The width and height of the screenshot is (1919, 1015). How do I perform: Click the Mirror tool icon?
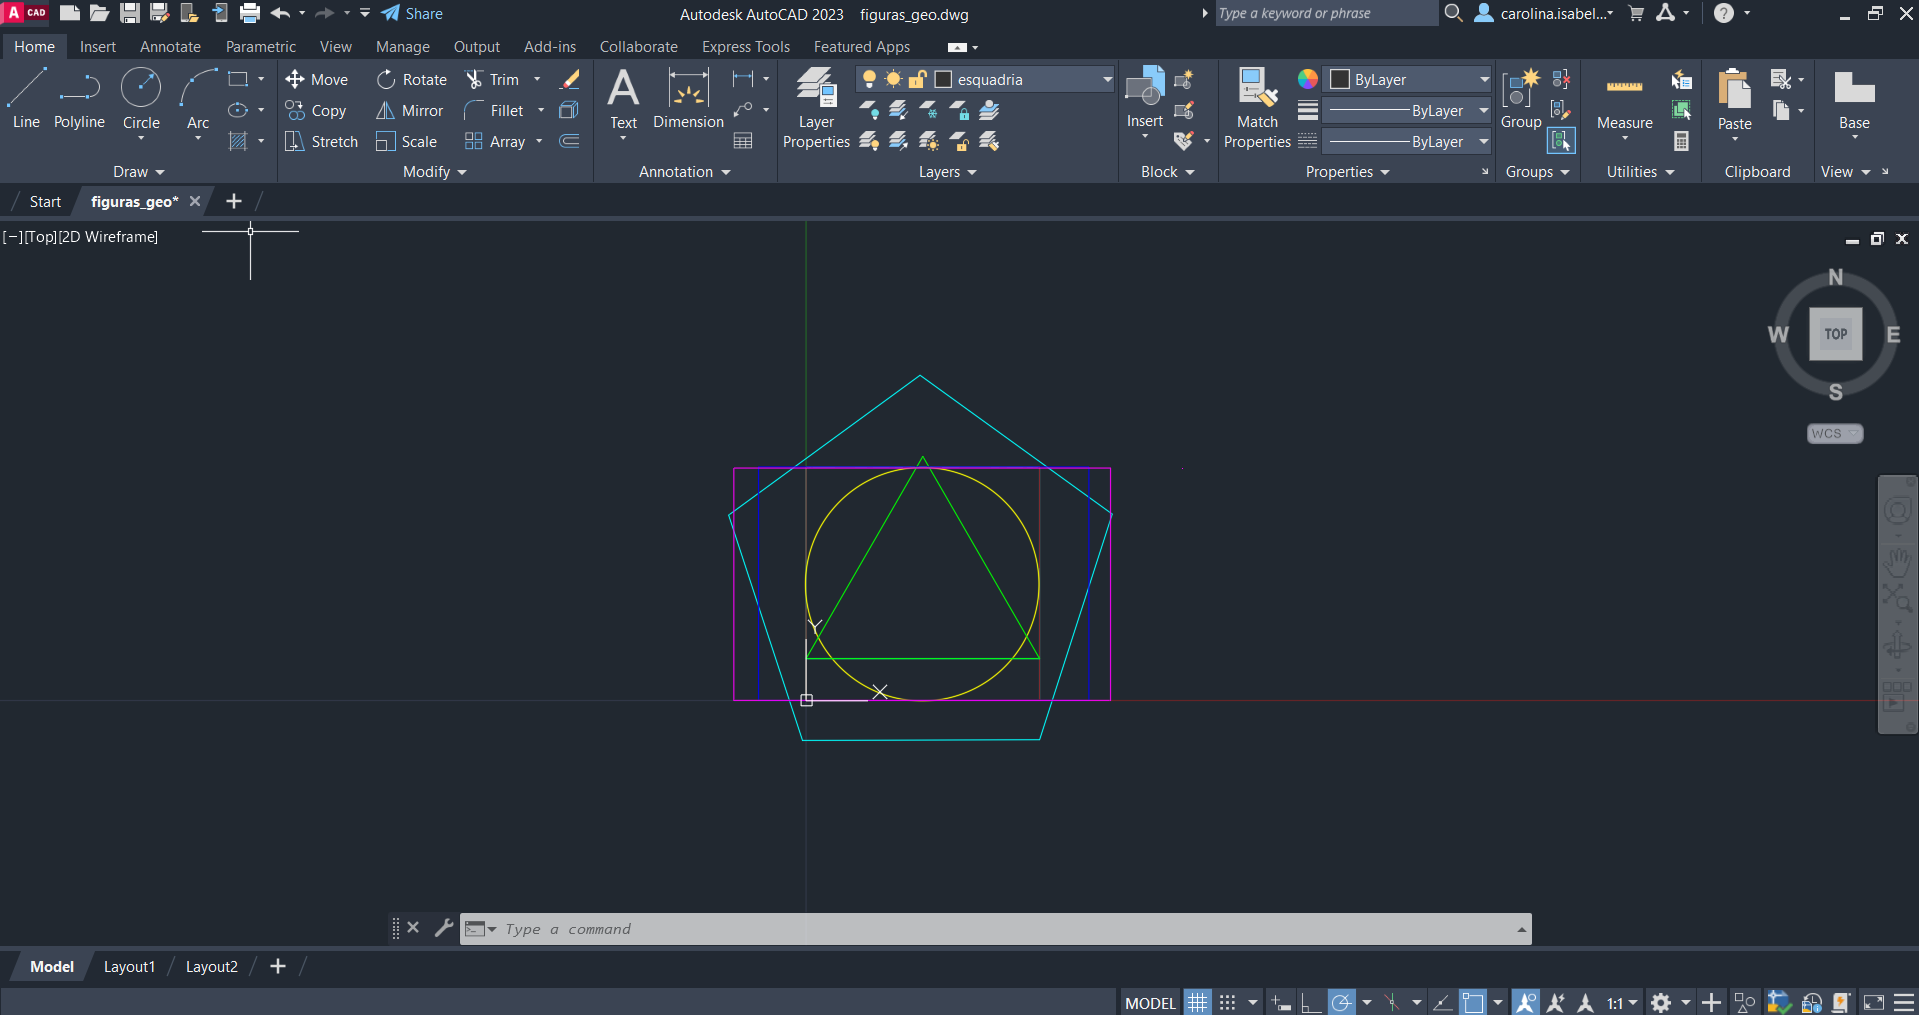click(x=386, y=111)
